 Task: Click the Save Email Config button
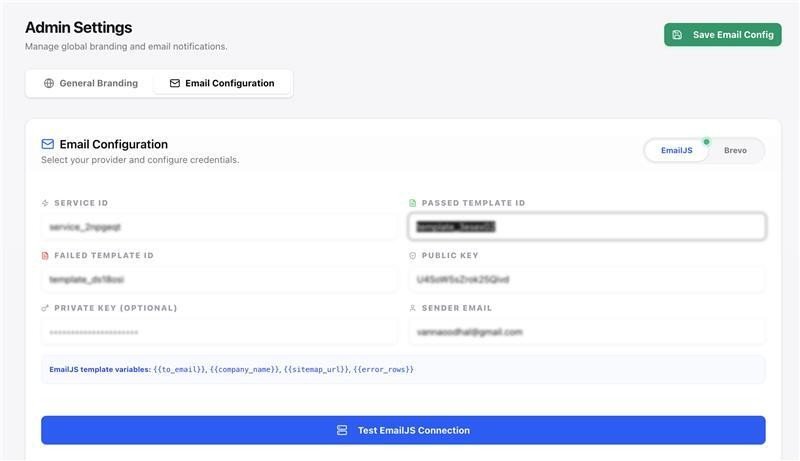point(722,35)
